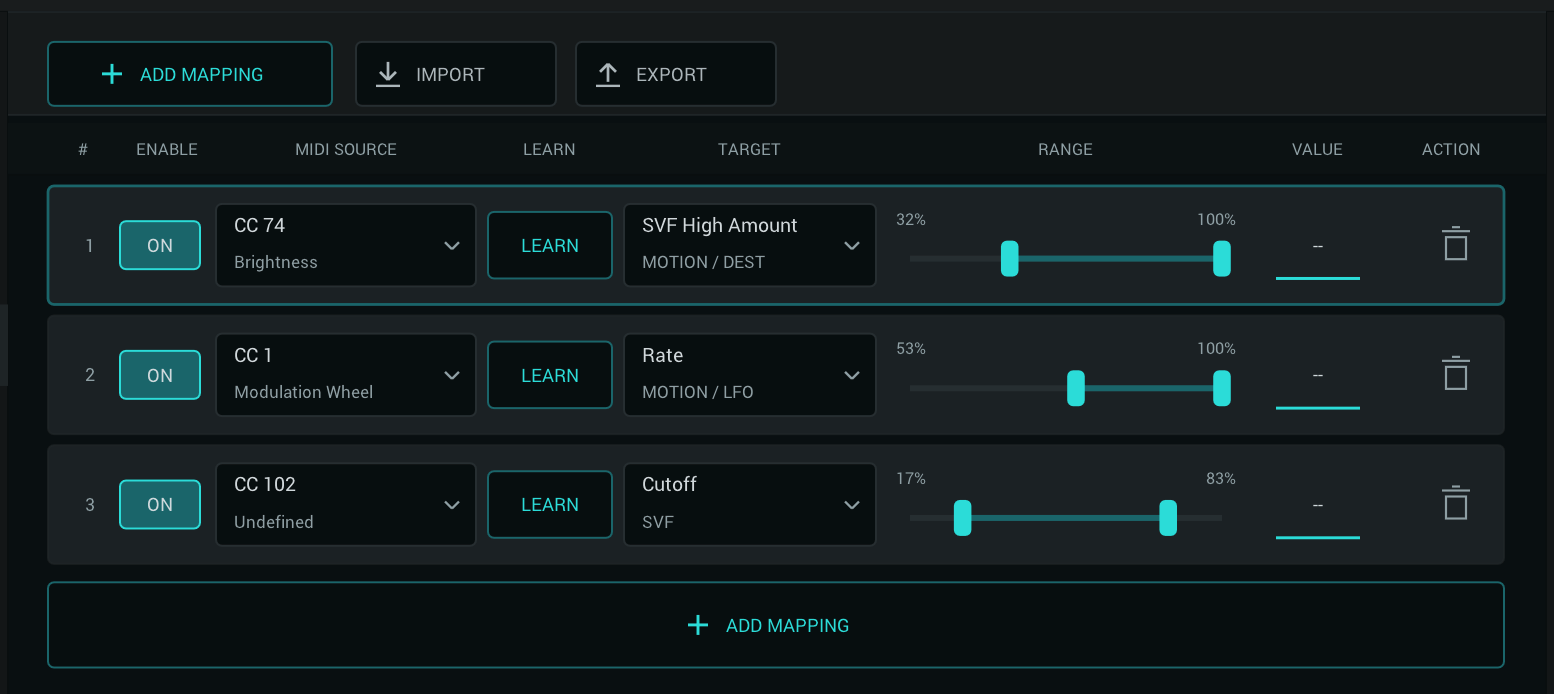This screenshot has height=694, width=1554.
Task: Click the top Add Mapping button
Action: click(x=190, y=74)
